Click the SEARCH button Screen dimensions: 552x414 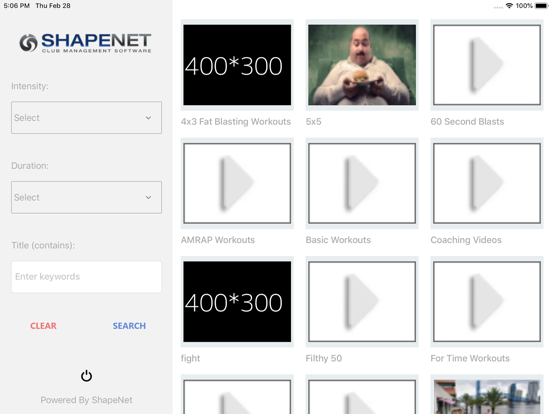(129, 326)
